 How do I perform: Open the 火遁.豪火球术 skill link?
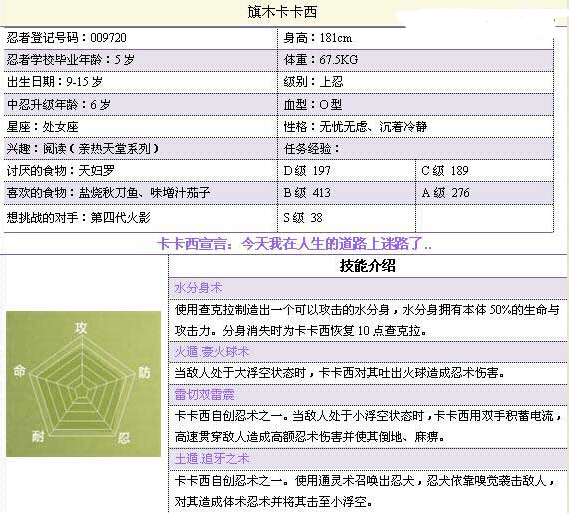[212, 352]
